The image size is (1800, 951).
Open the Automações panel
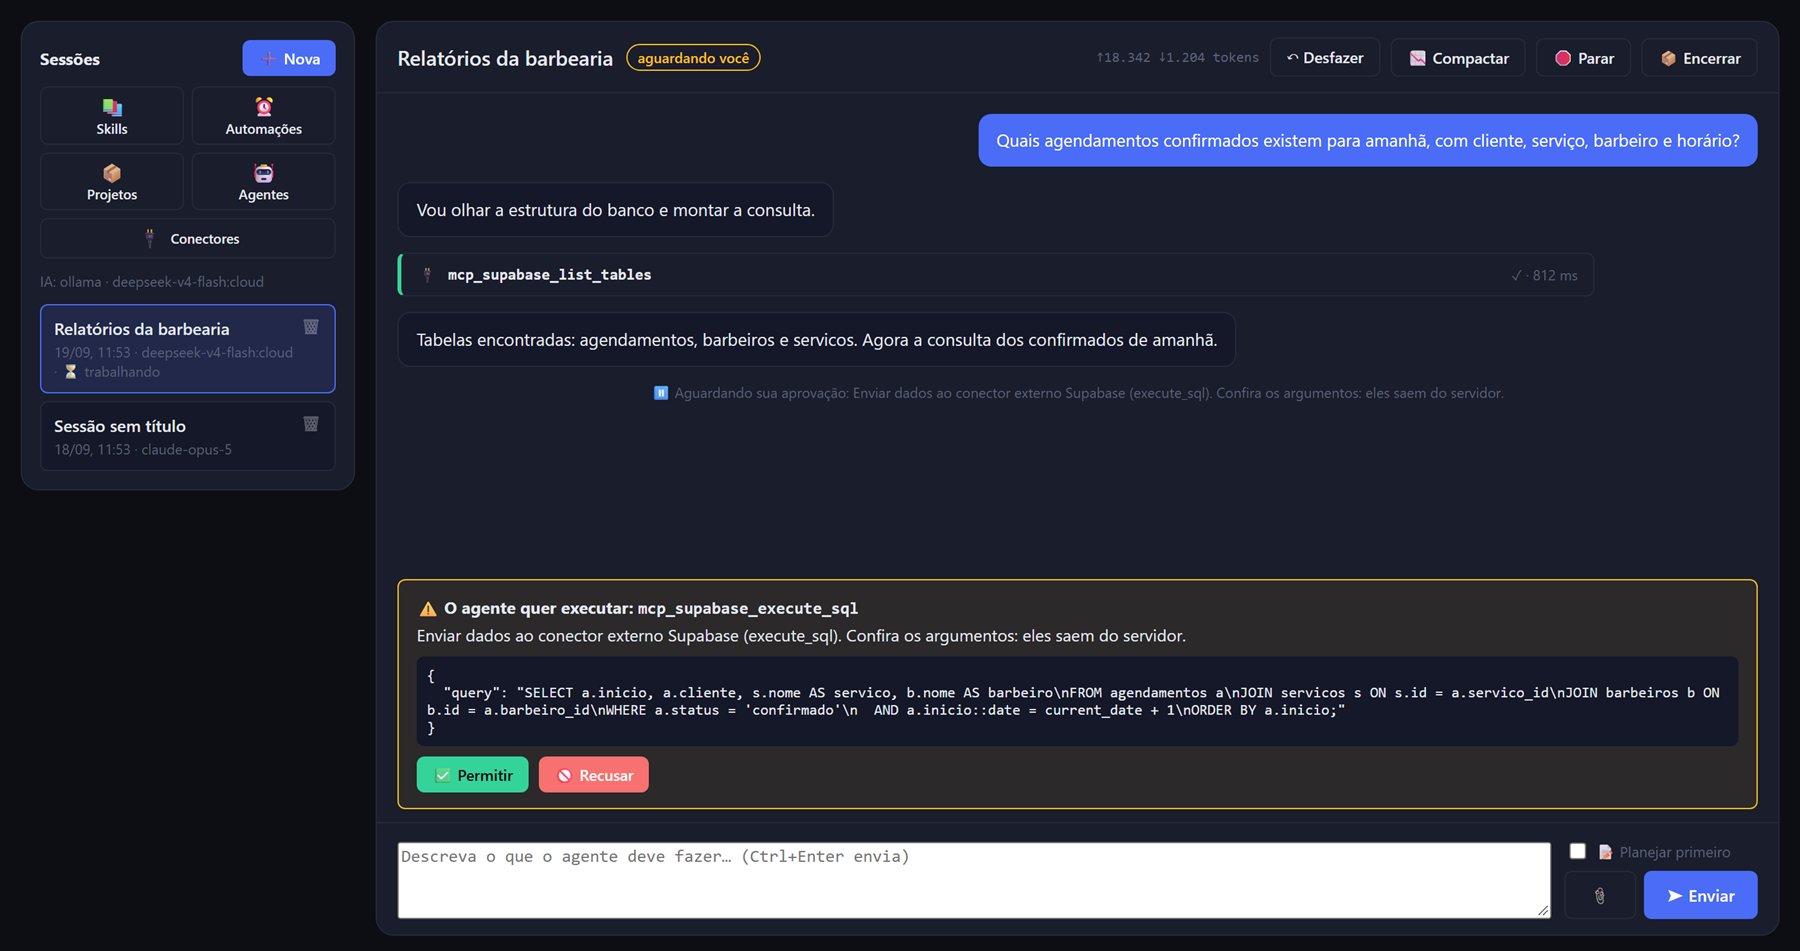pos(263,116)
